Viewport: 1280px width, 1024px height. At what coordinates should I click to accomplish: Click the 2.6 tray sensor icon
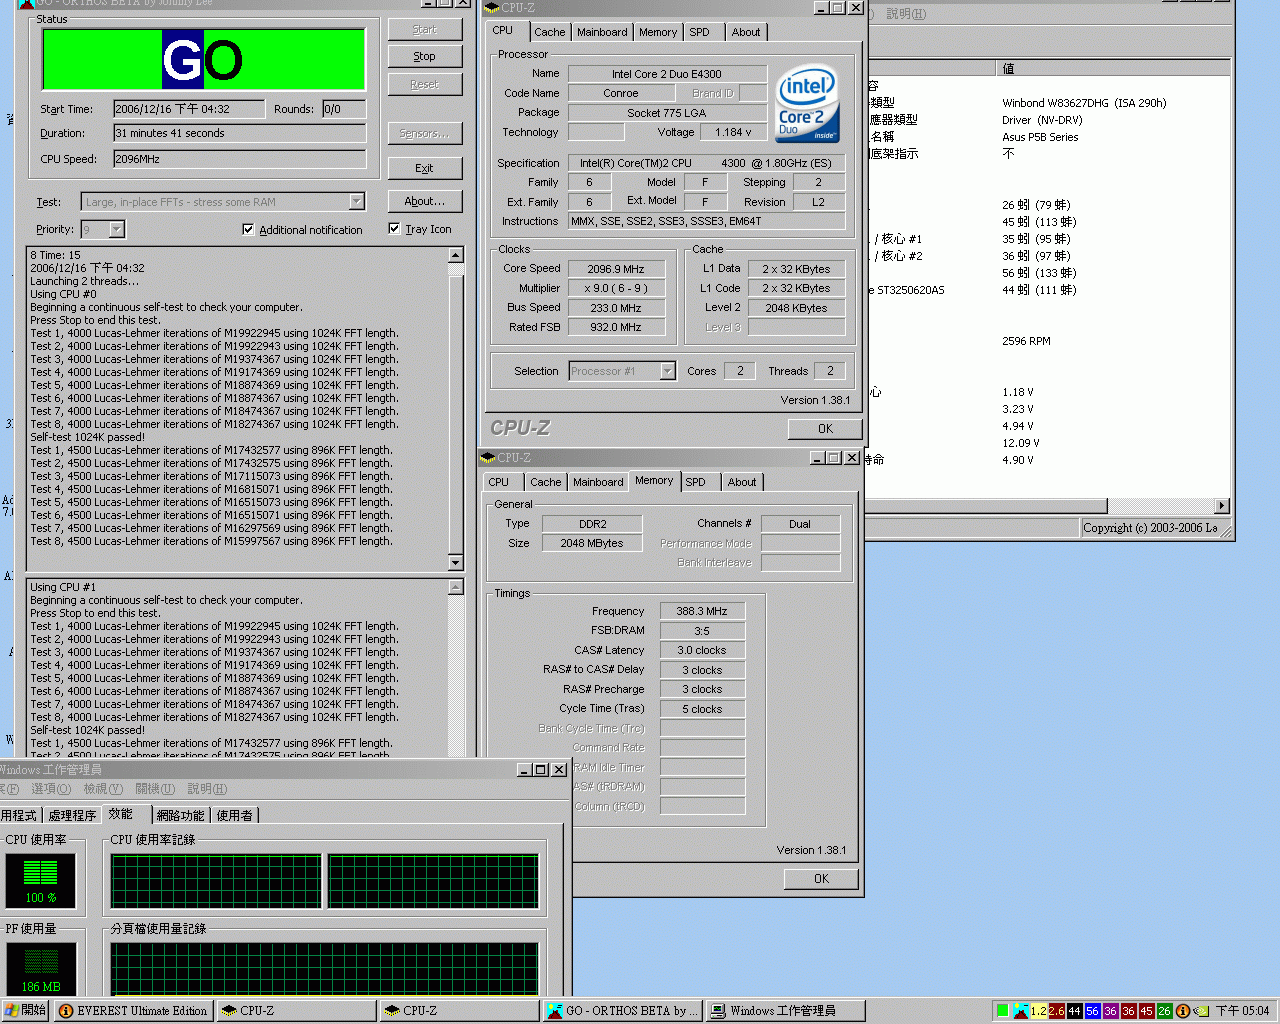click(1056, 1011)
